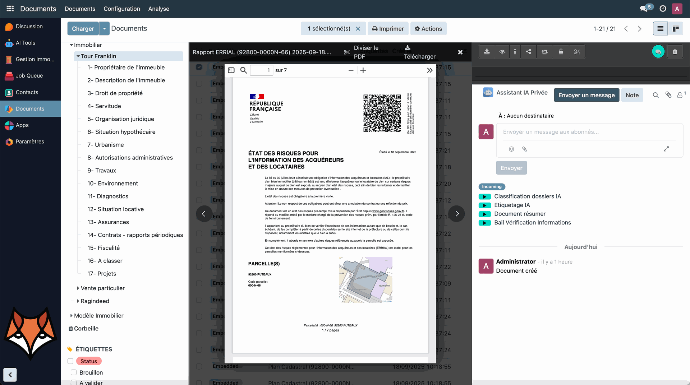Open chatter attachments paperclip icon
Screen dimensions: 690x385
click(x=668, y=95)
